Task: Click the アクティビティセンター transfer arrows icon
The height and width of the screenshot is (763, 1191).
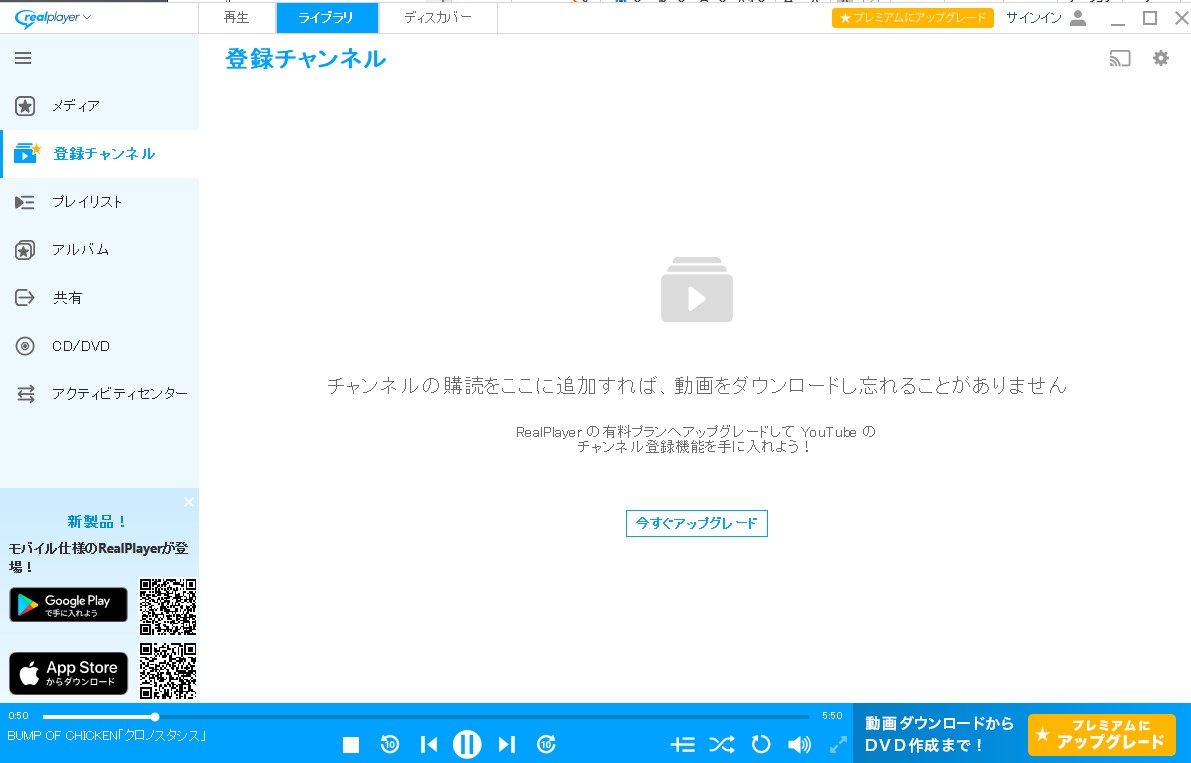Action: 26,394
